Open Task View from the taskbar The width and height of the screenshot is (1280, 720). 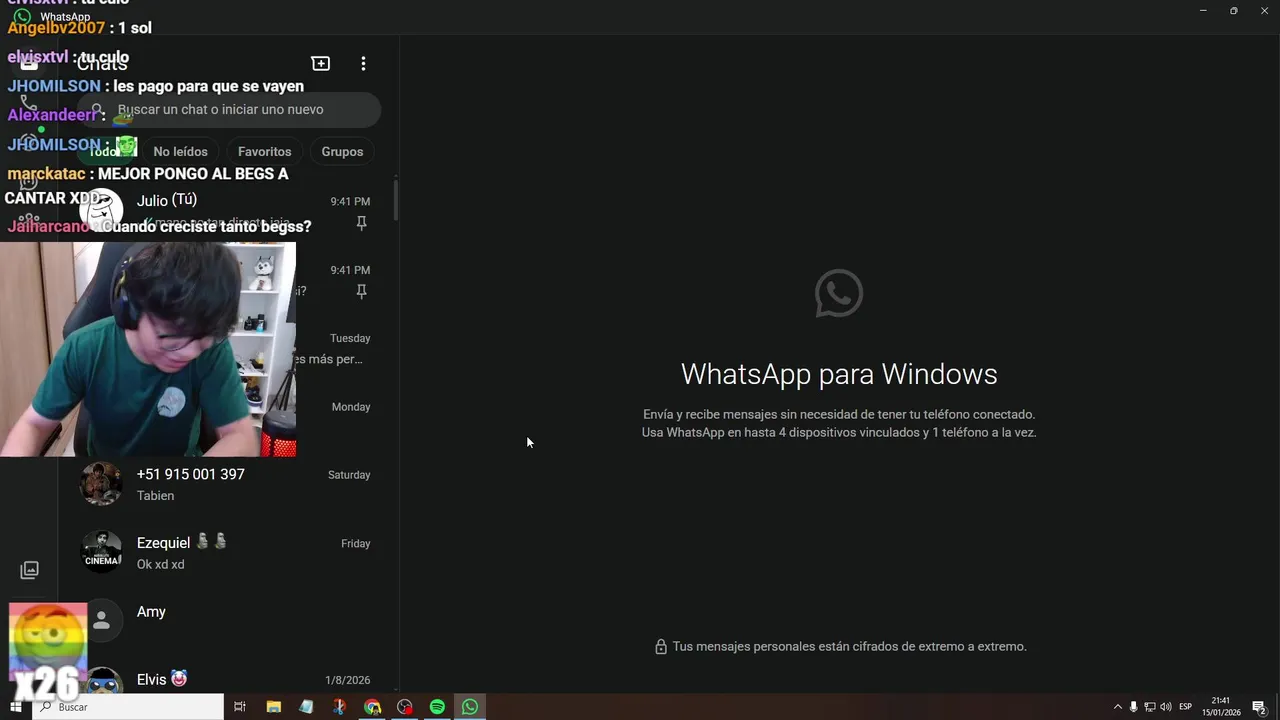(x=240, y=707)
